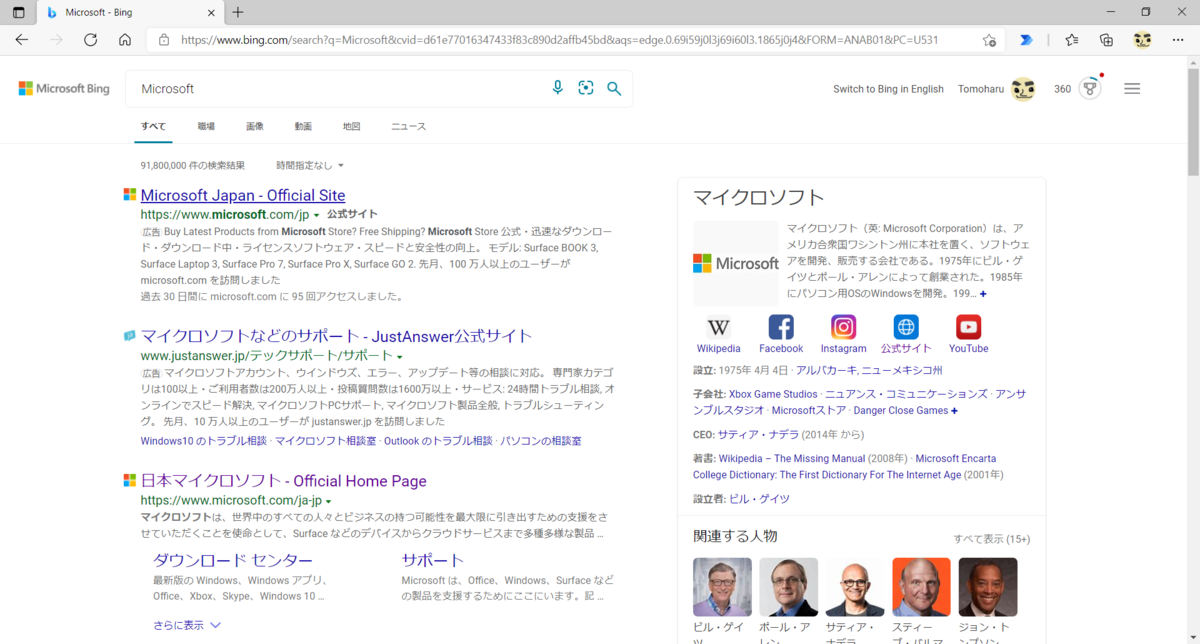The image size is (1200, 644).
Task: Open the Windows10 のトラブル相談 link
Action: coord(204,441)
